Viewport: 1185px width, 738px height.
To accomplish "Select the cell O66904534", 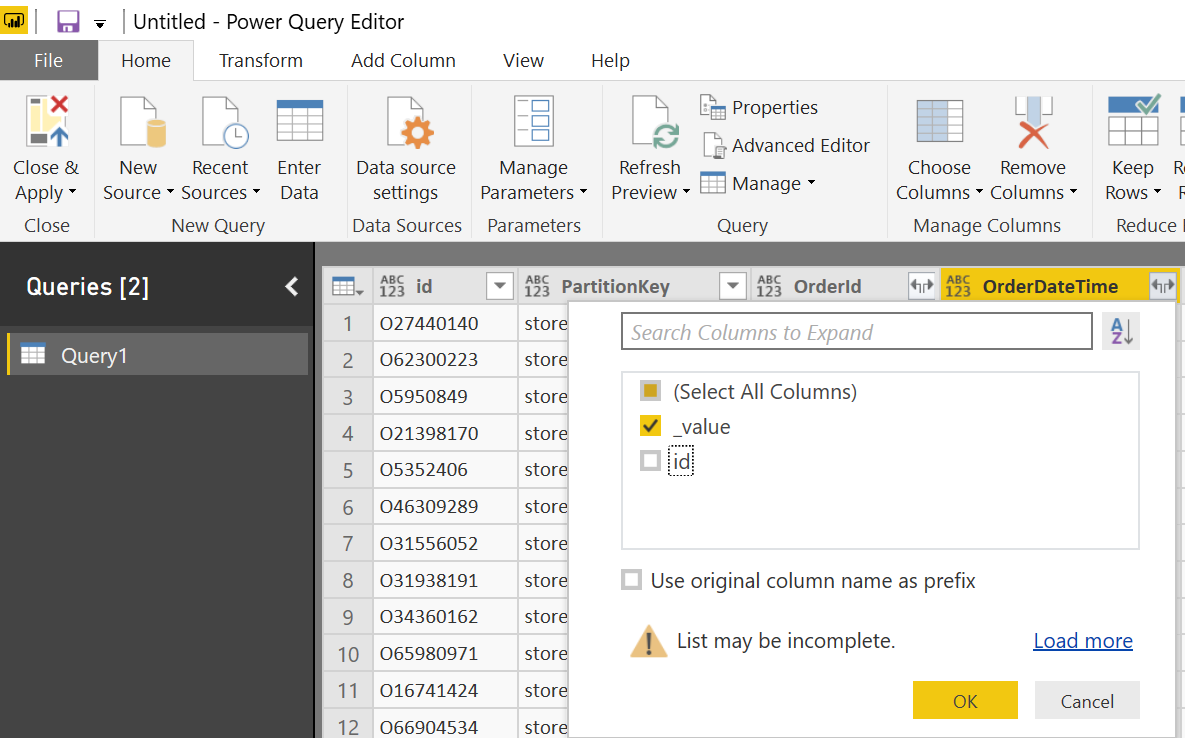I will 445,724.
